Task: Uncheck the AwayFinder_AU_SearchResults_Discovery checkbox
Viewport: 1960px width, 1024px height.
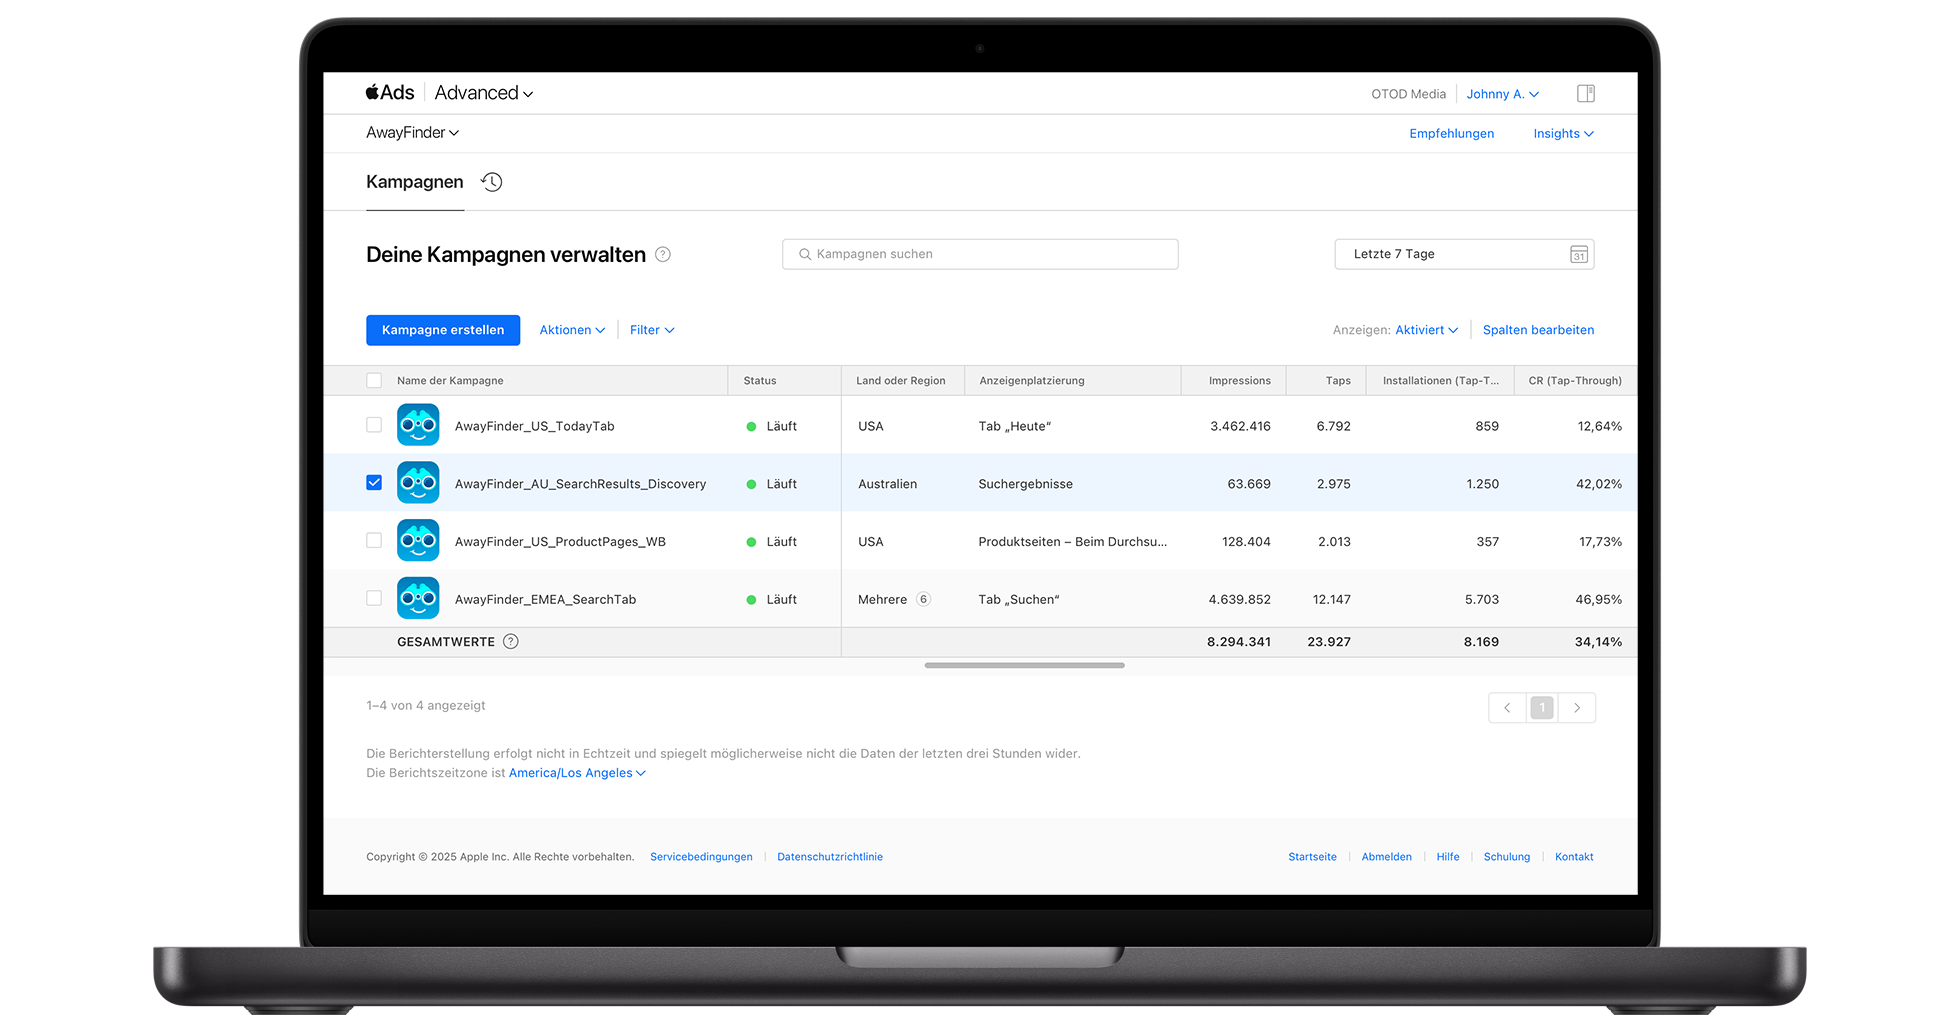Action: 374,483
